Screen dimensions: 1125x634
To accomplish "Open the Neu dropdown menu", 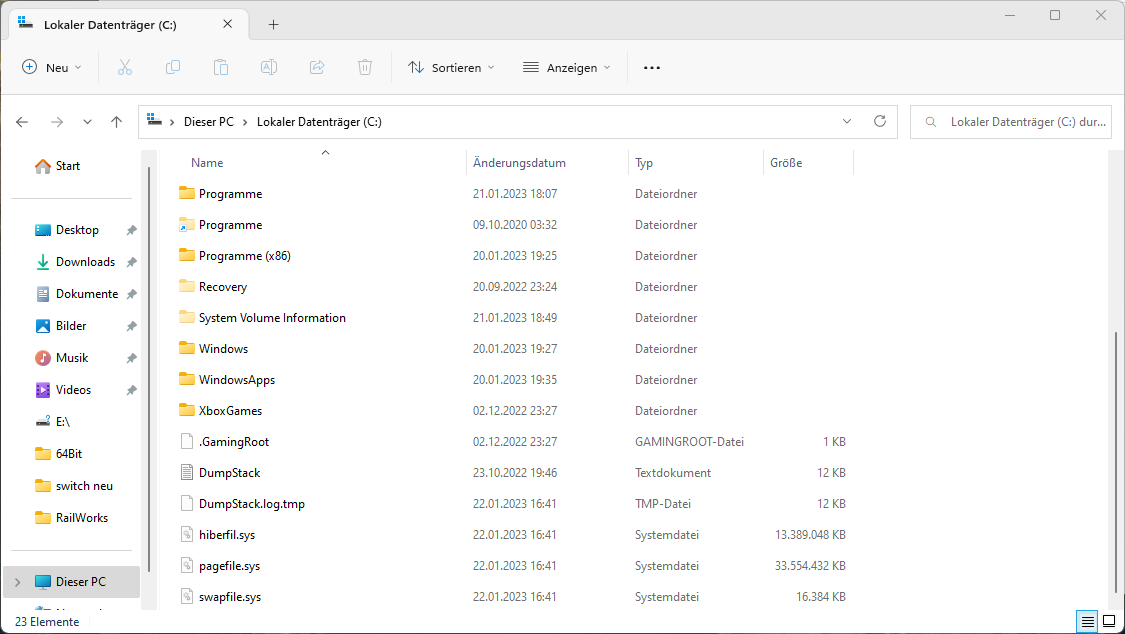I will 52,67.
